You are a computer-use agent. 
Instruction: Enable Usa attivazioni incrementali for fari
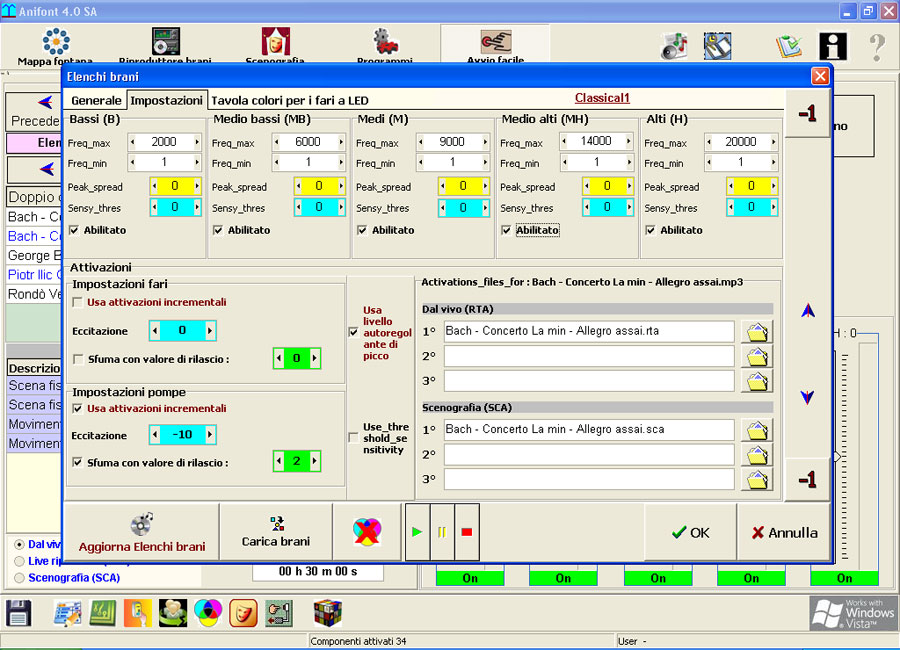coord(77,302)
